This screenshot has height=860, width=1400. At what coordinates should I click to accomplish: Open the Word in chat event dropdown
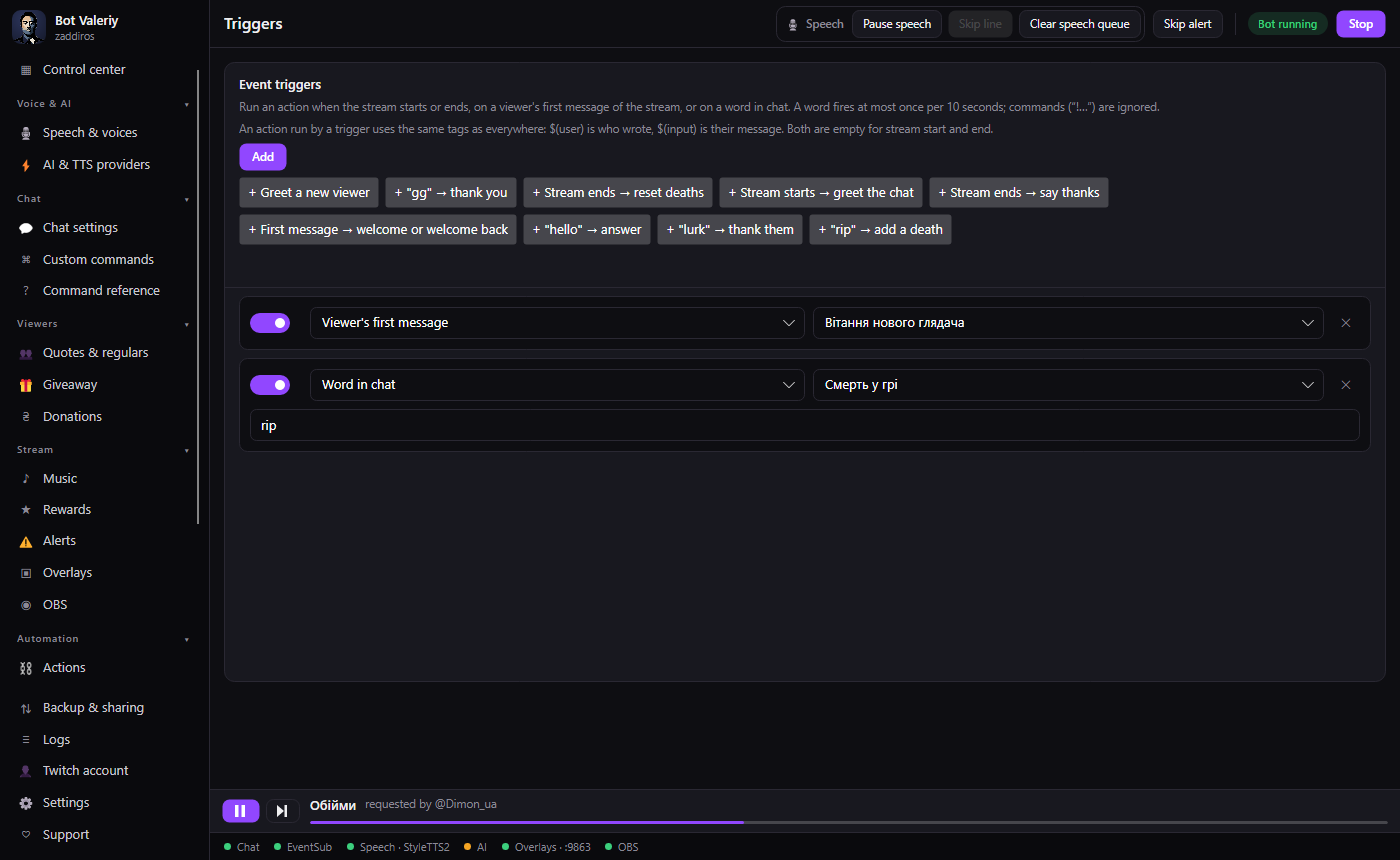pos(557,385)
